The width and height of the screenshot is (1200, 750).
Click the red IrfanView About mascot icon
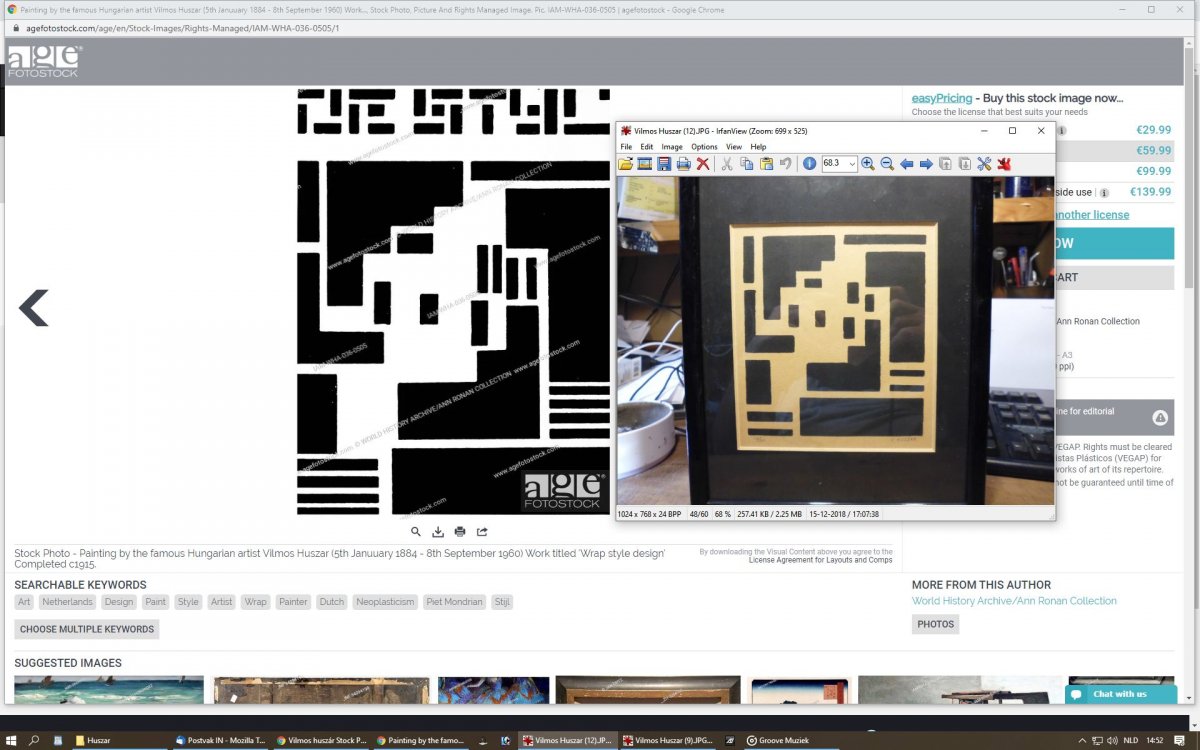[x=1004, y=164]
